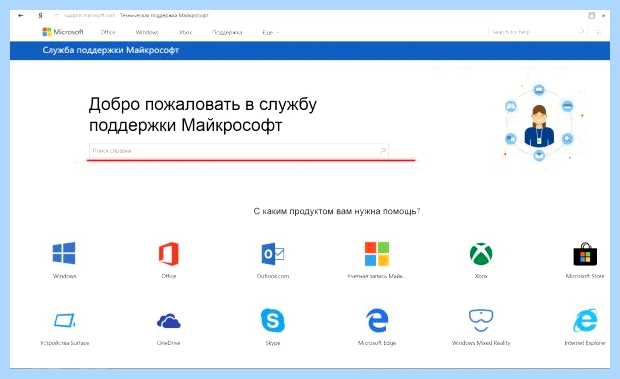Click the Microsoft Store text label
Image resolution: width=620 pixels, height=379 pixels.
click(x=585, y=276)
